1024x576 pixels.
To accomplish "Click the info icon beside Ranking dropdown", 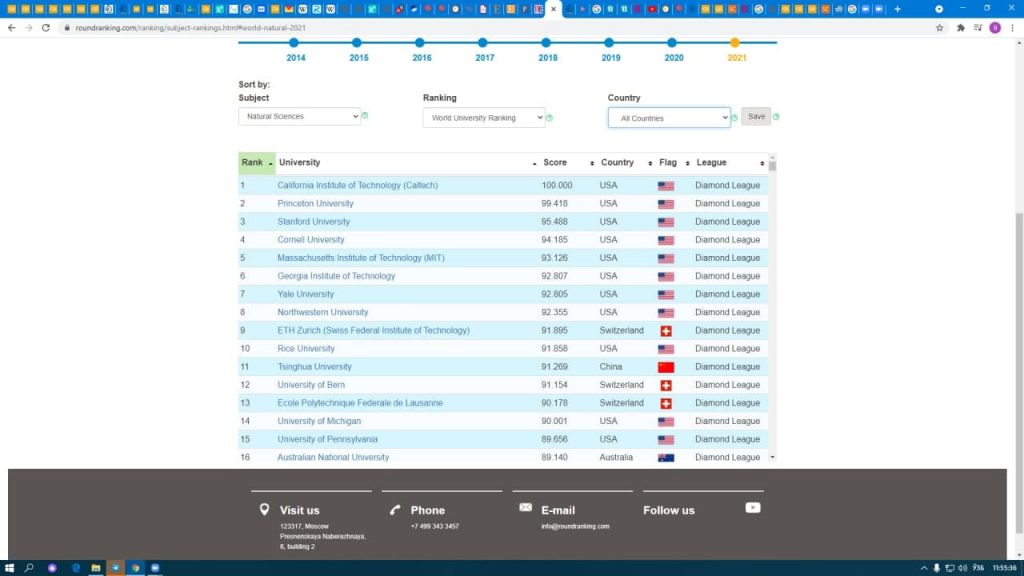I will tap(549, 118).
